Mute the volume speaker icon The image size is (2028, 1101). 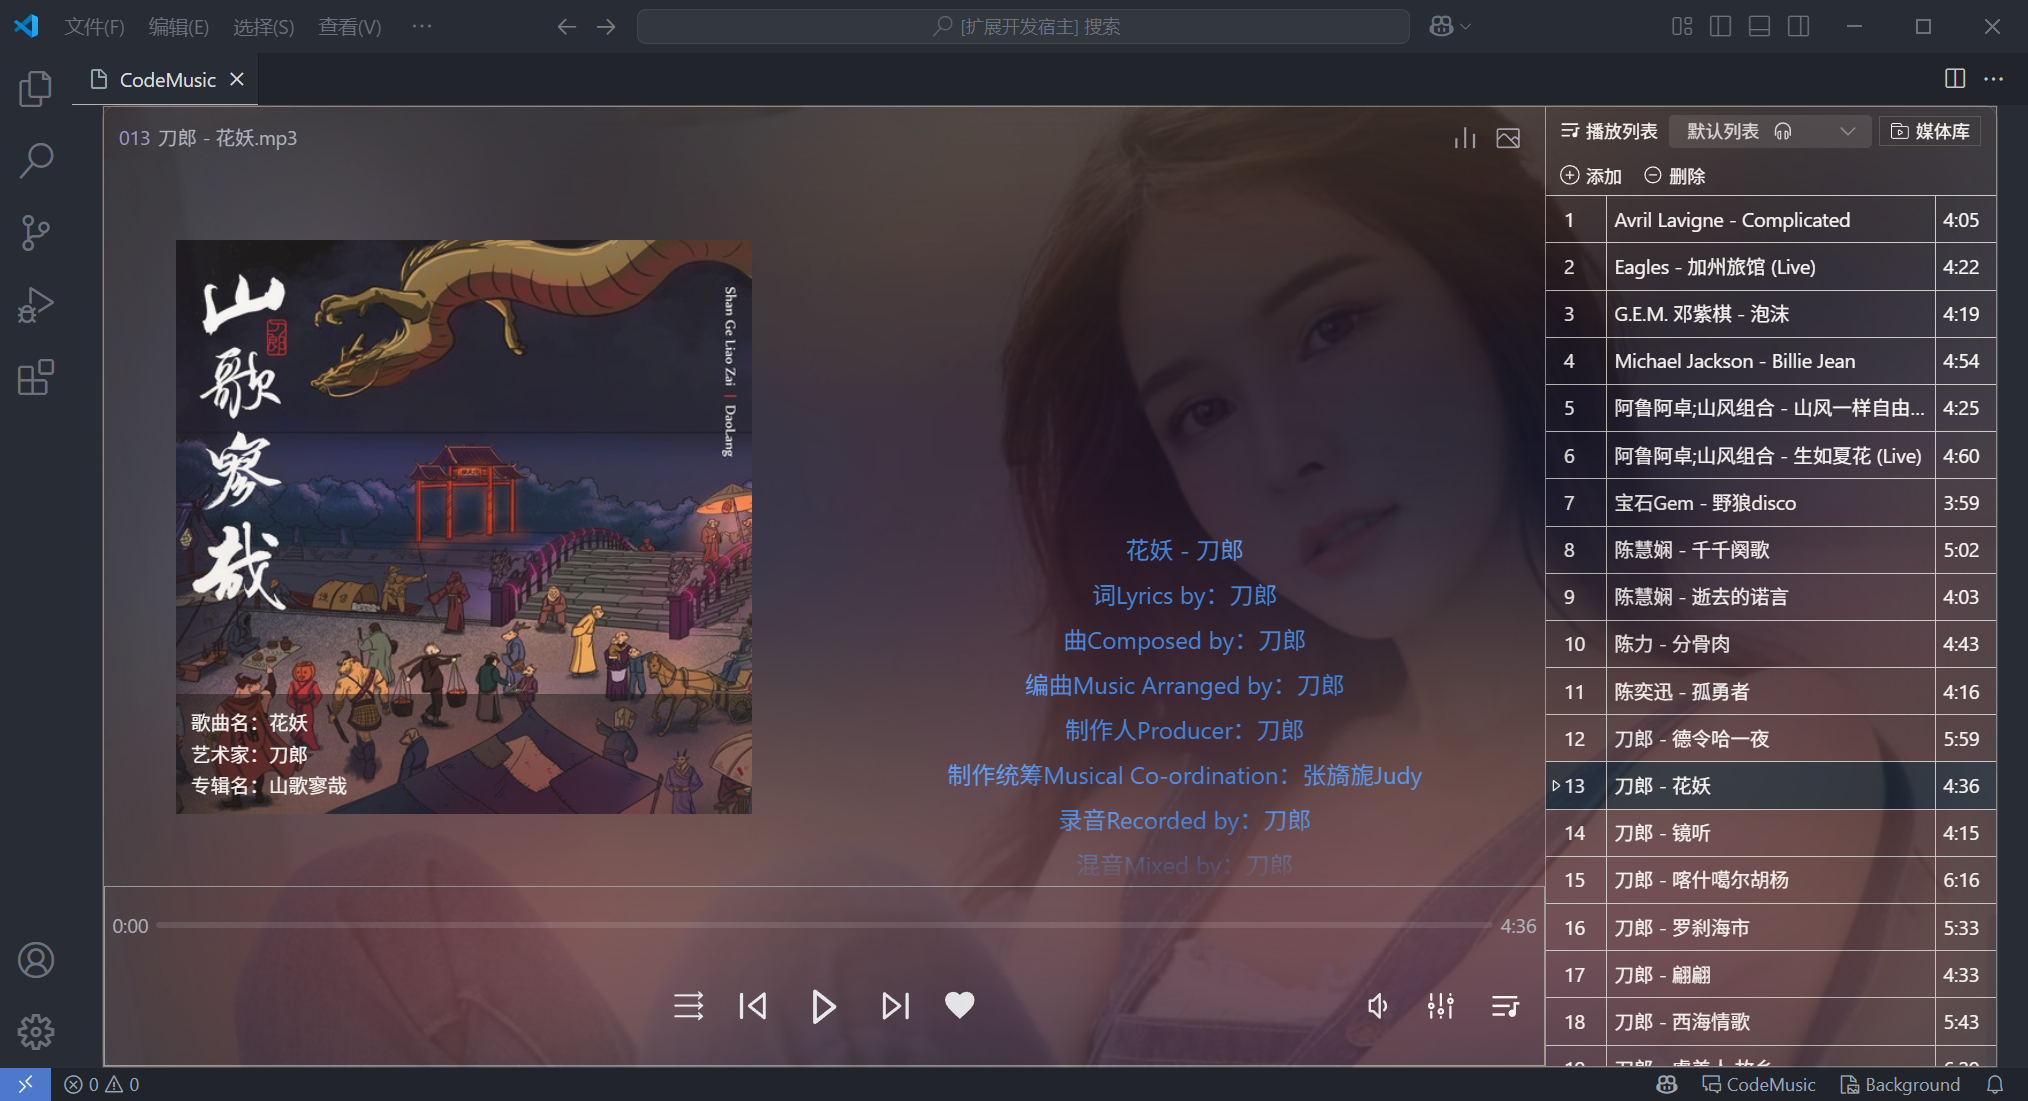tap(1377, 1006)
